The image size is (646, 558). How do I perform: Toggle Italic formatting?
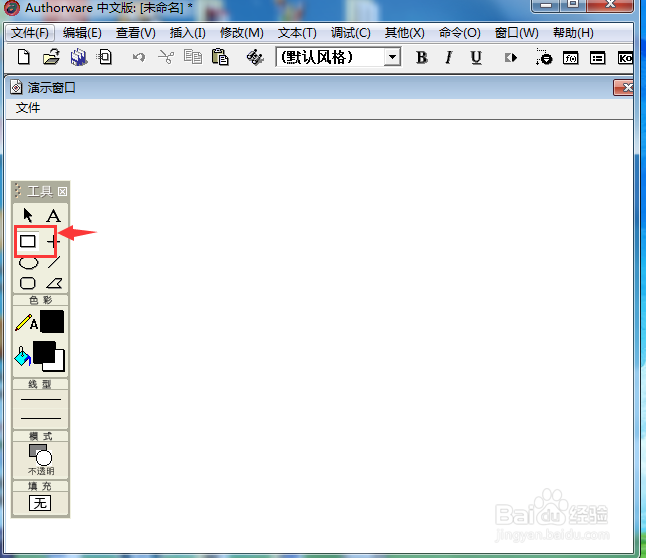tap(449, 57)
